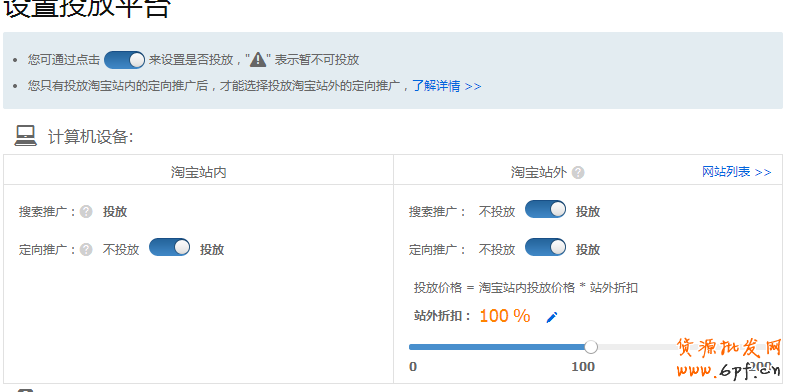Toggle 定向推广 switch under 淘宝站外

pos(545,247)
